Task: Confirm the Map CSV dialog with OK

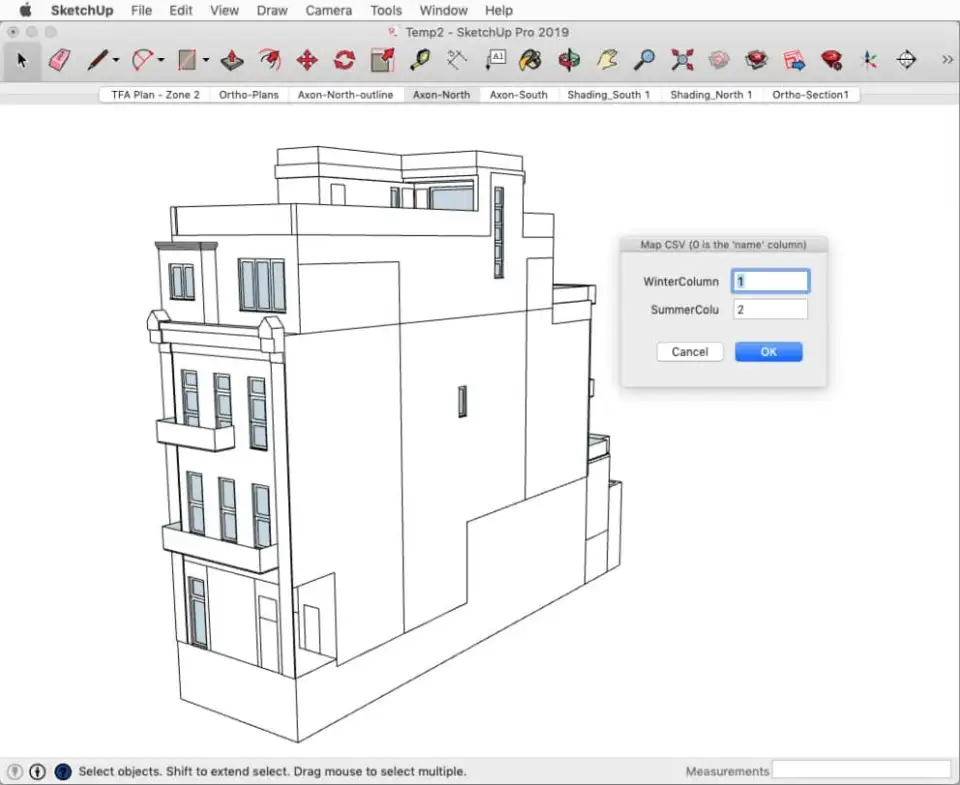Action: coord(768,352)
